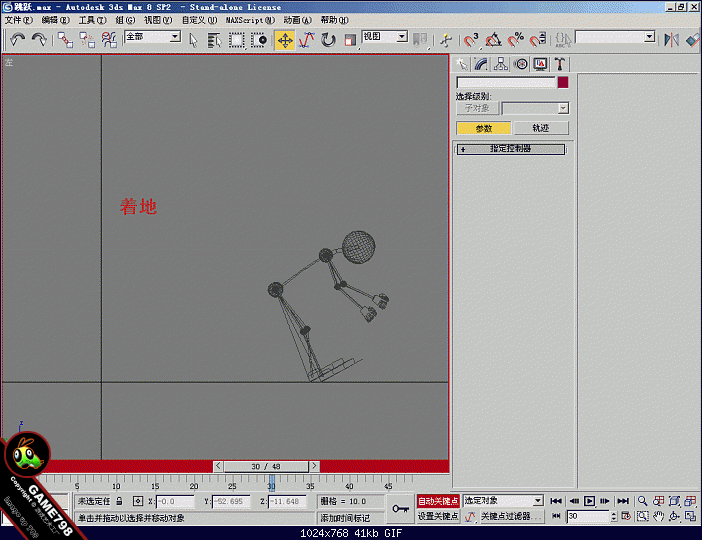Open the sub-object level dropdown
The width and height of the screenshot is (702, 540).
click(x=535, y=108)
